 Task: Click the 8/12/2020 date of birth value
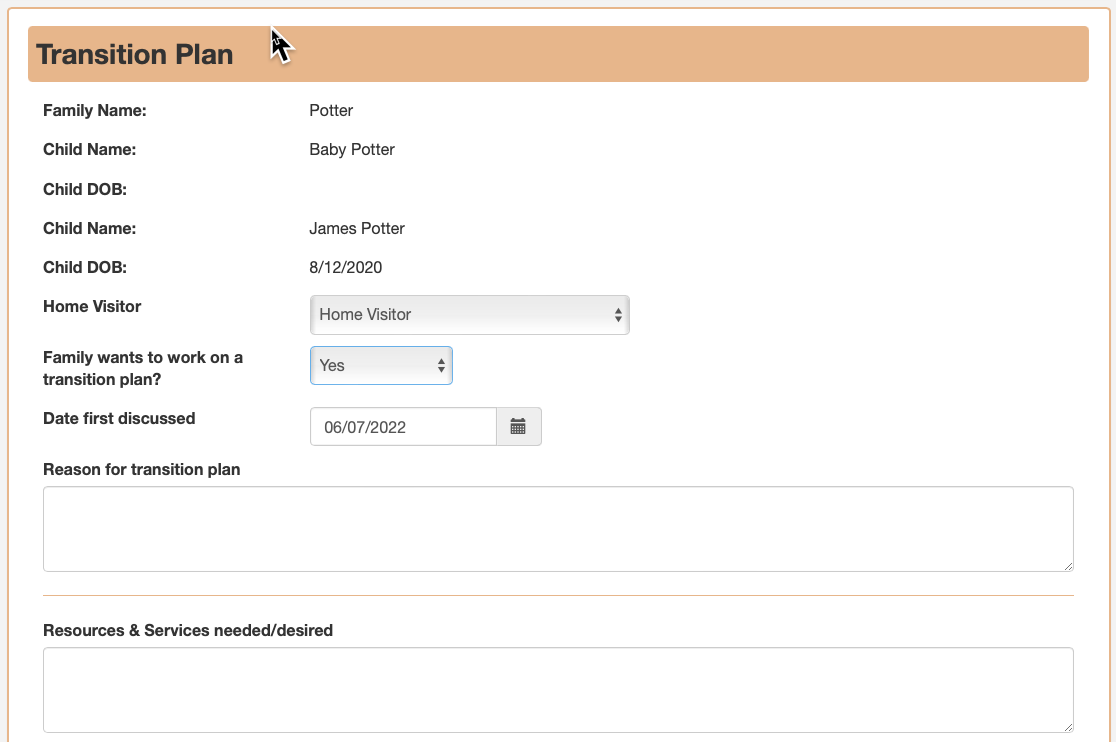pos(346,267)
